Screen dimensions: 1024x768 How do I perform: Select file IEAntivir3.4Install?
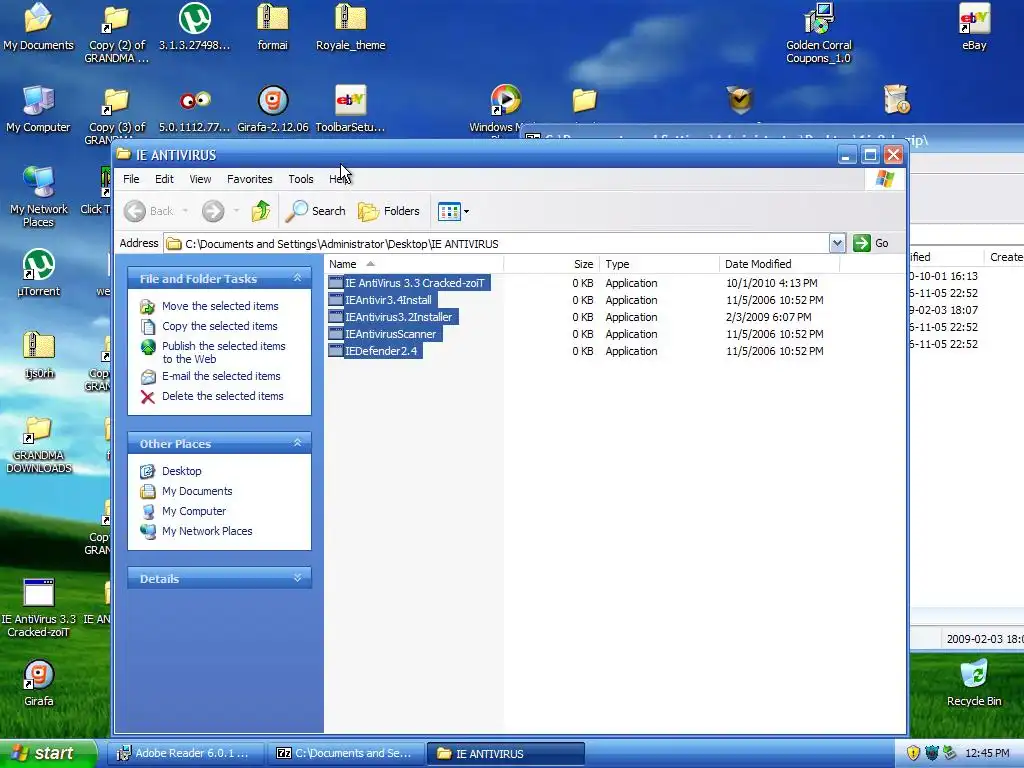tap(389, 300)
